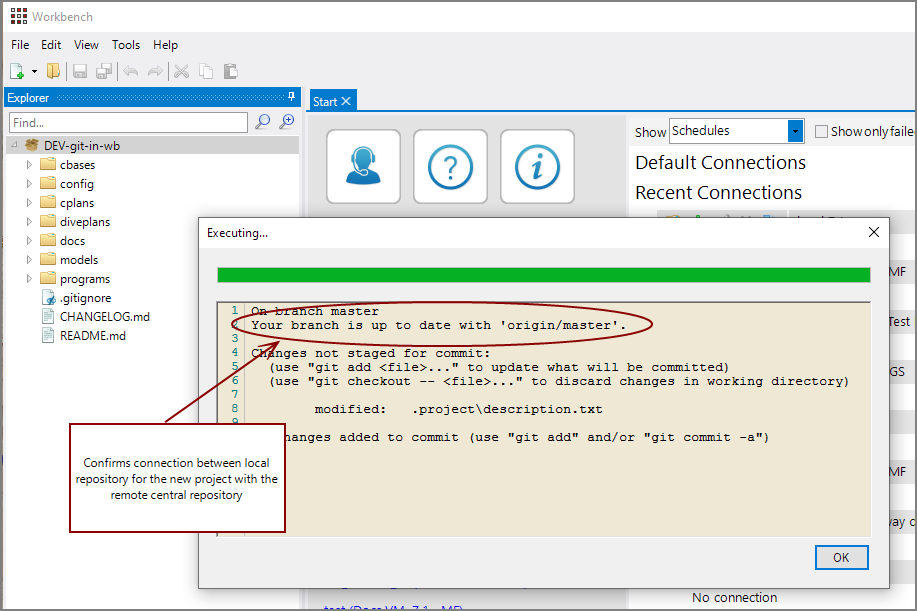This screenshot has width=917, height=611.
Task: Open the Tools menu
Action: 125,45
